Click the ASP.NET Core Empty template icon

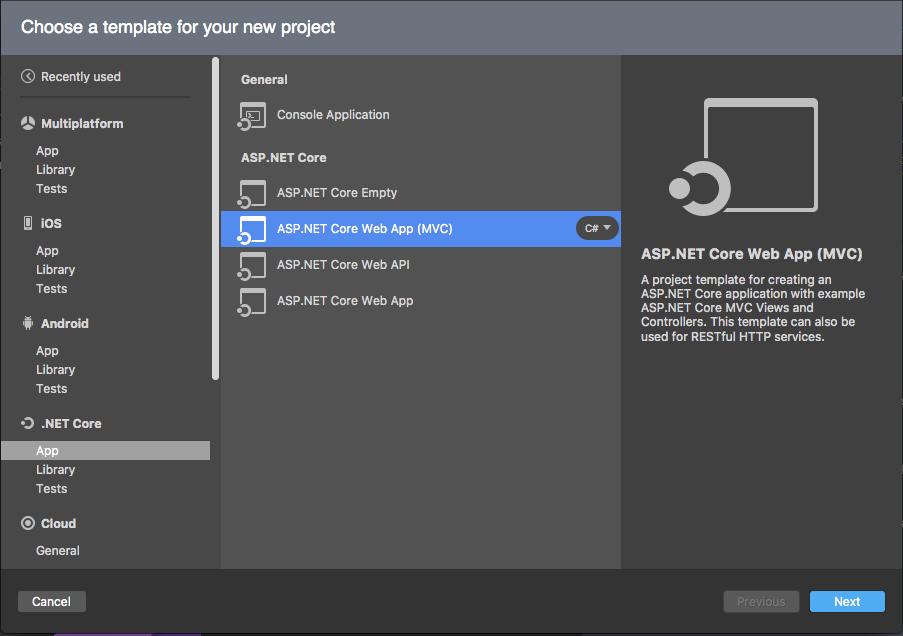point(252,194)
